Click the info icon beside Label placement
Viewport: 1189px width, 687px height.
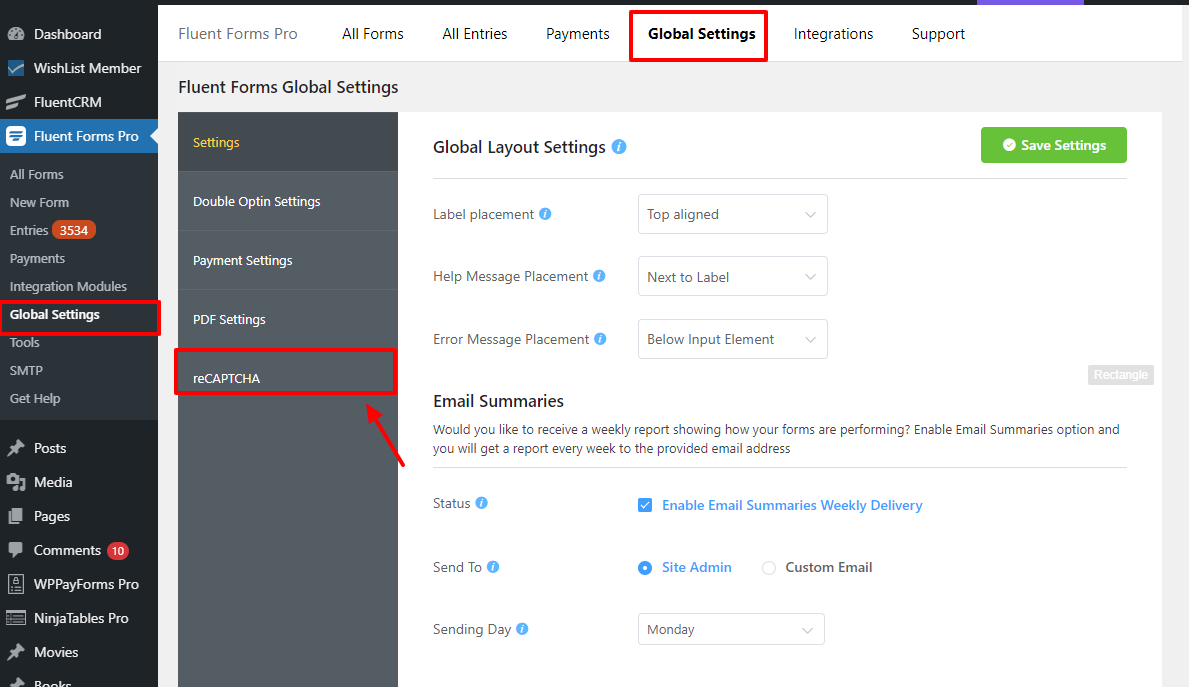(544, 213)
